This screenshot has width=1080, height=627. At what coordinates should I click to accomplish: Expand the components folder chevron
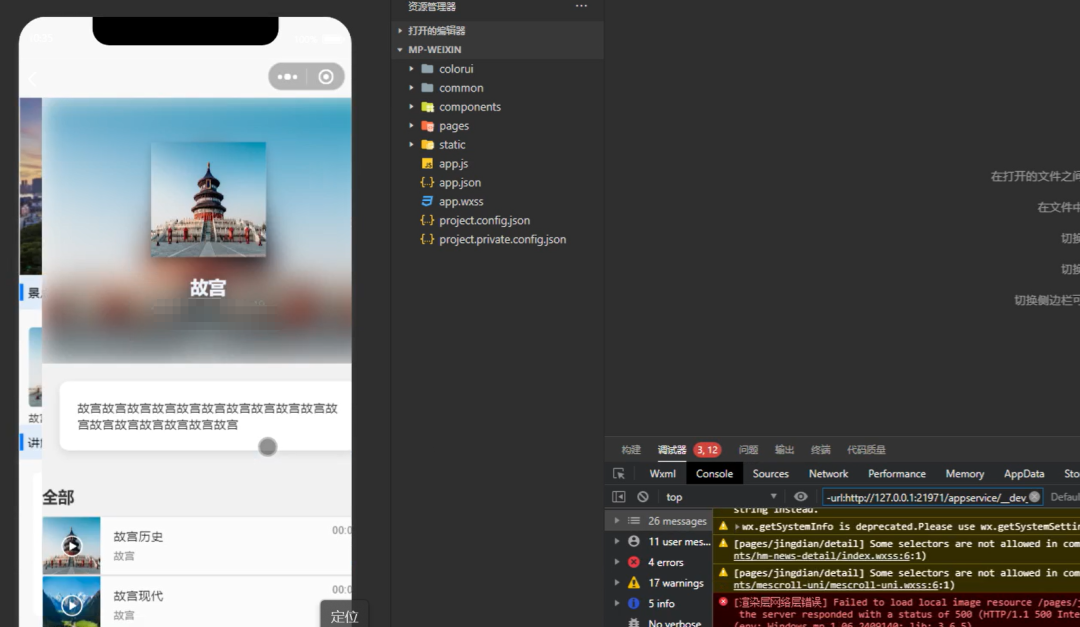tap(411, 107)
